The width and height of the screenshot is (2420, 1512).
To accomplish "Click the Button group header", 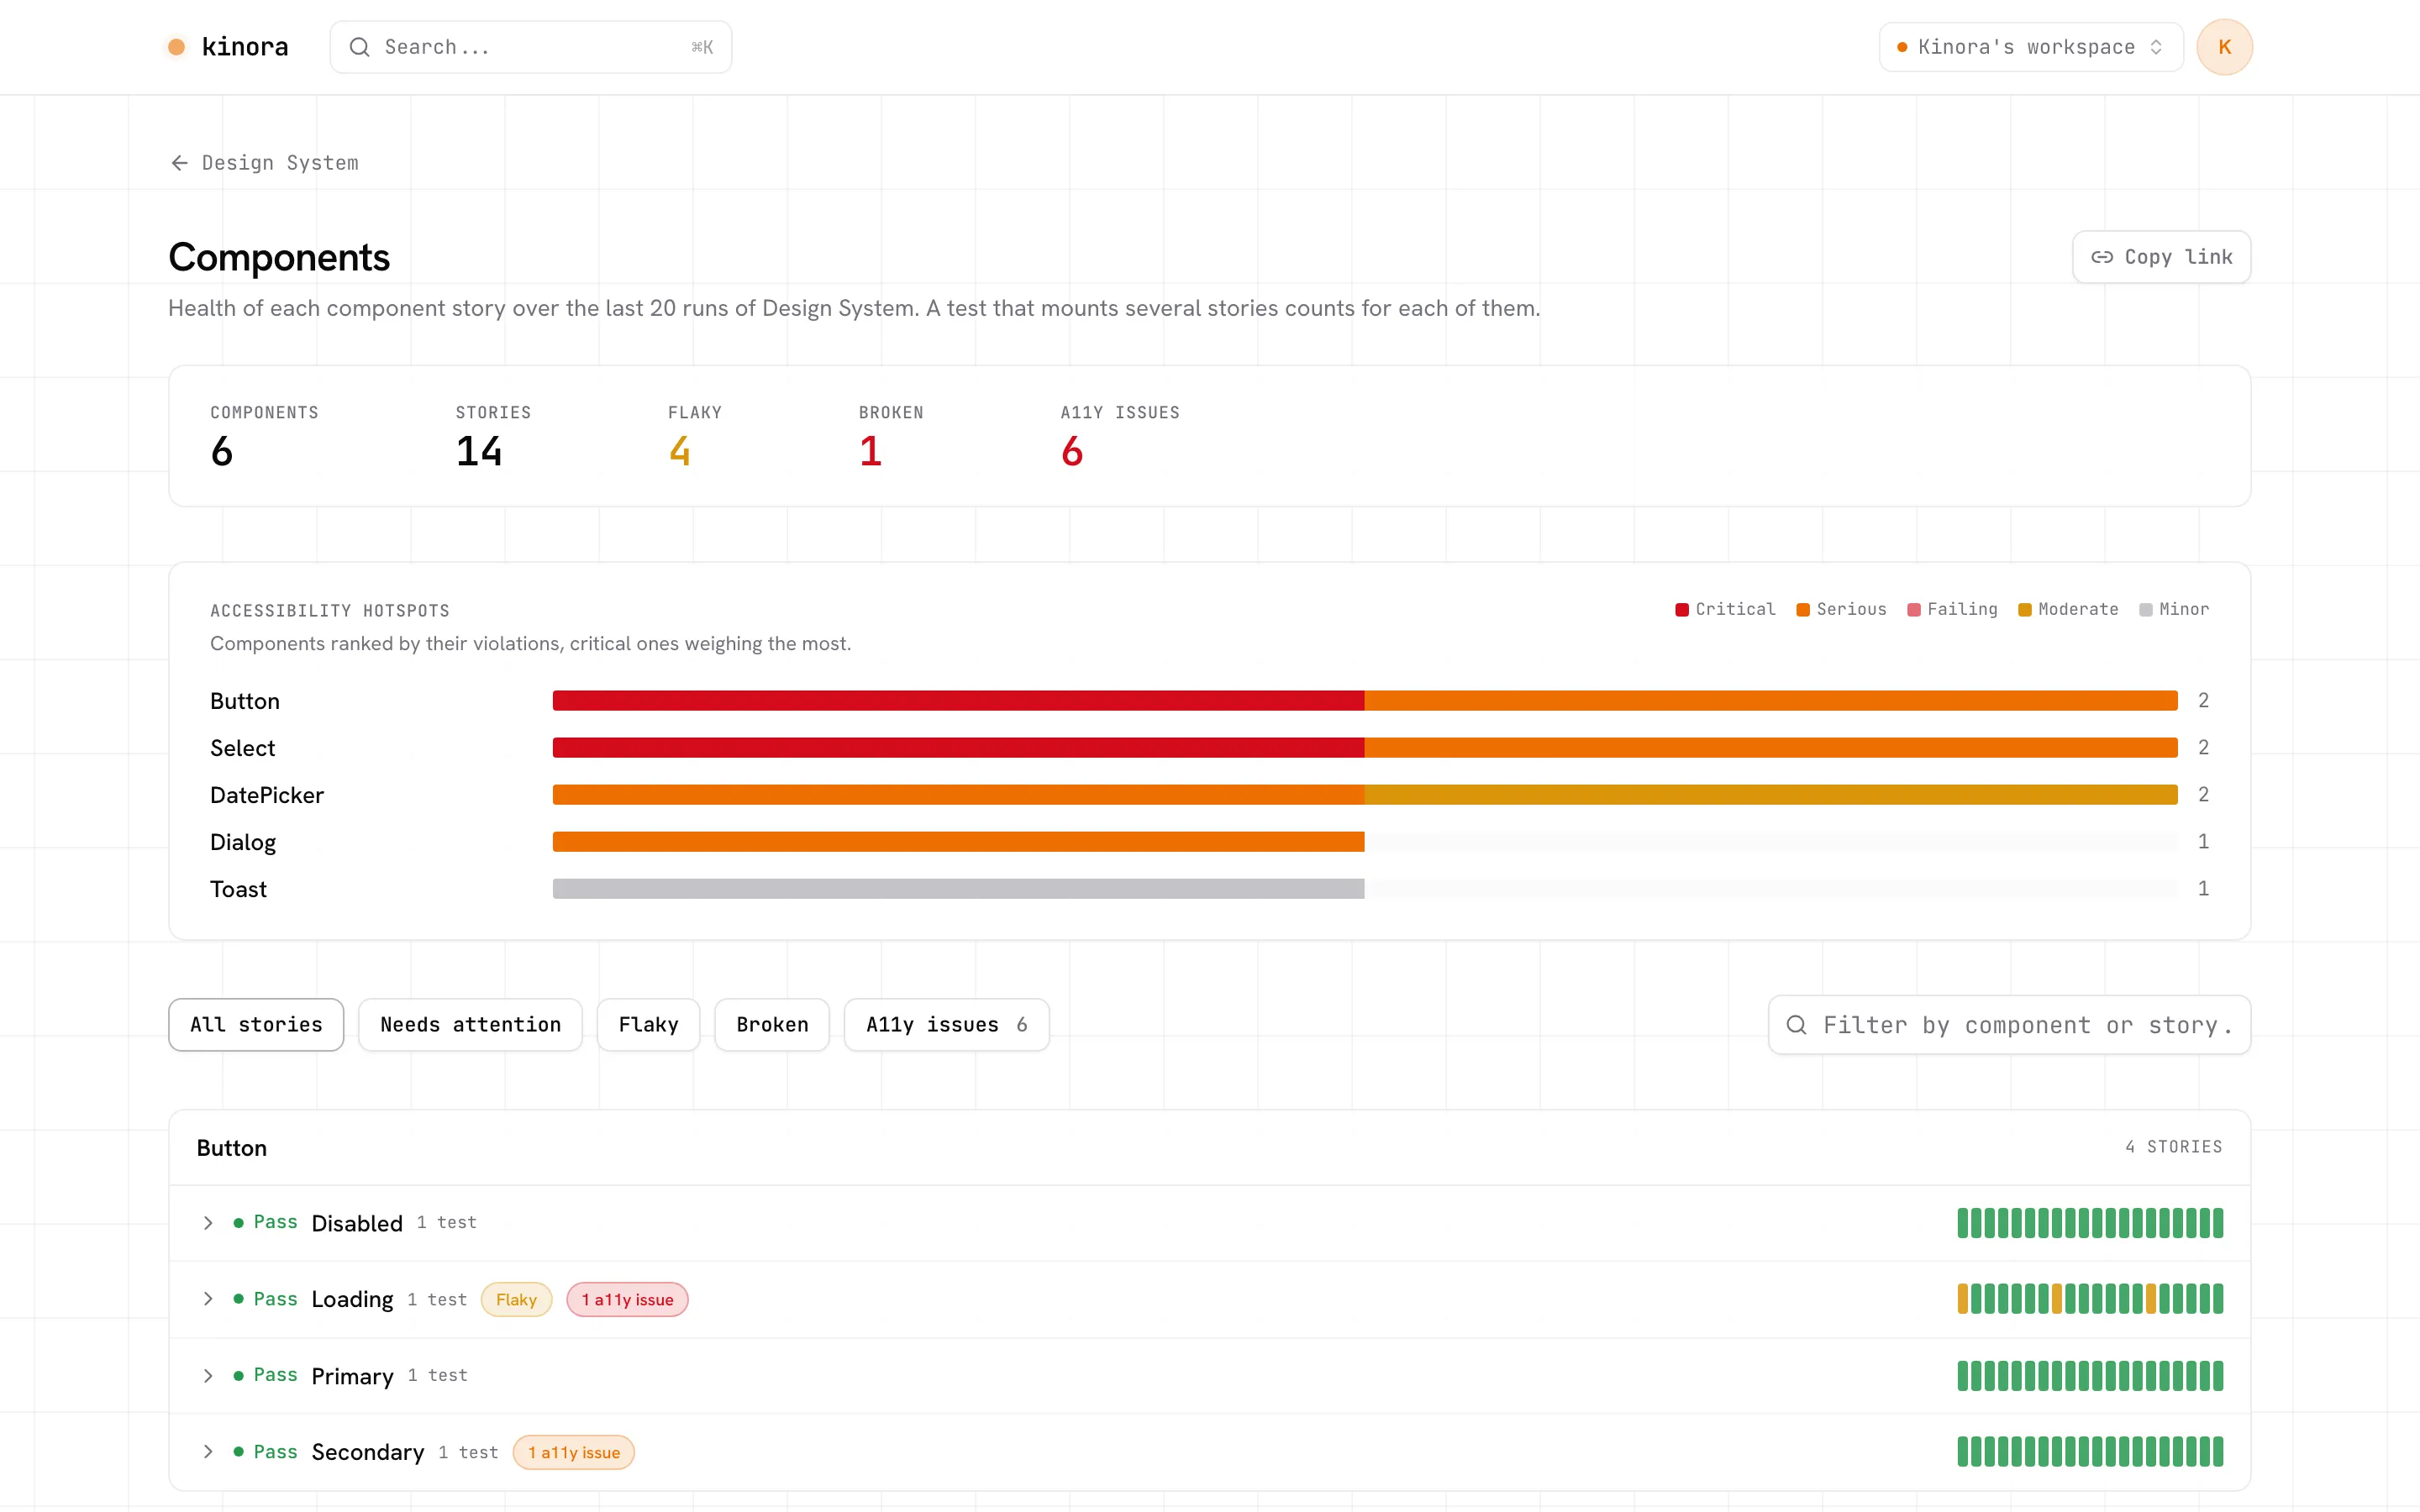I will click(1210, 1148).
